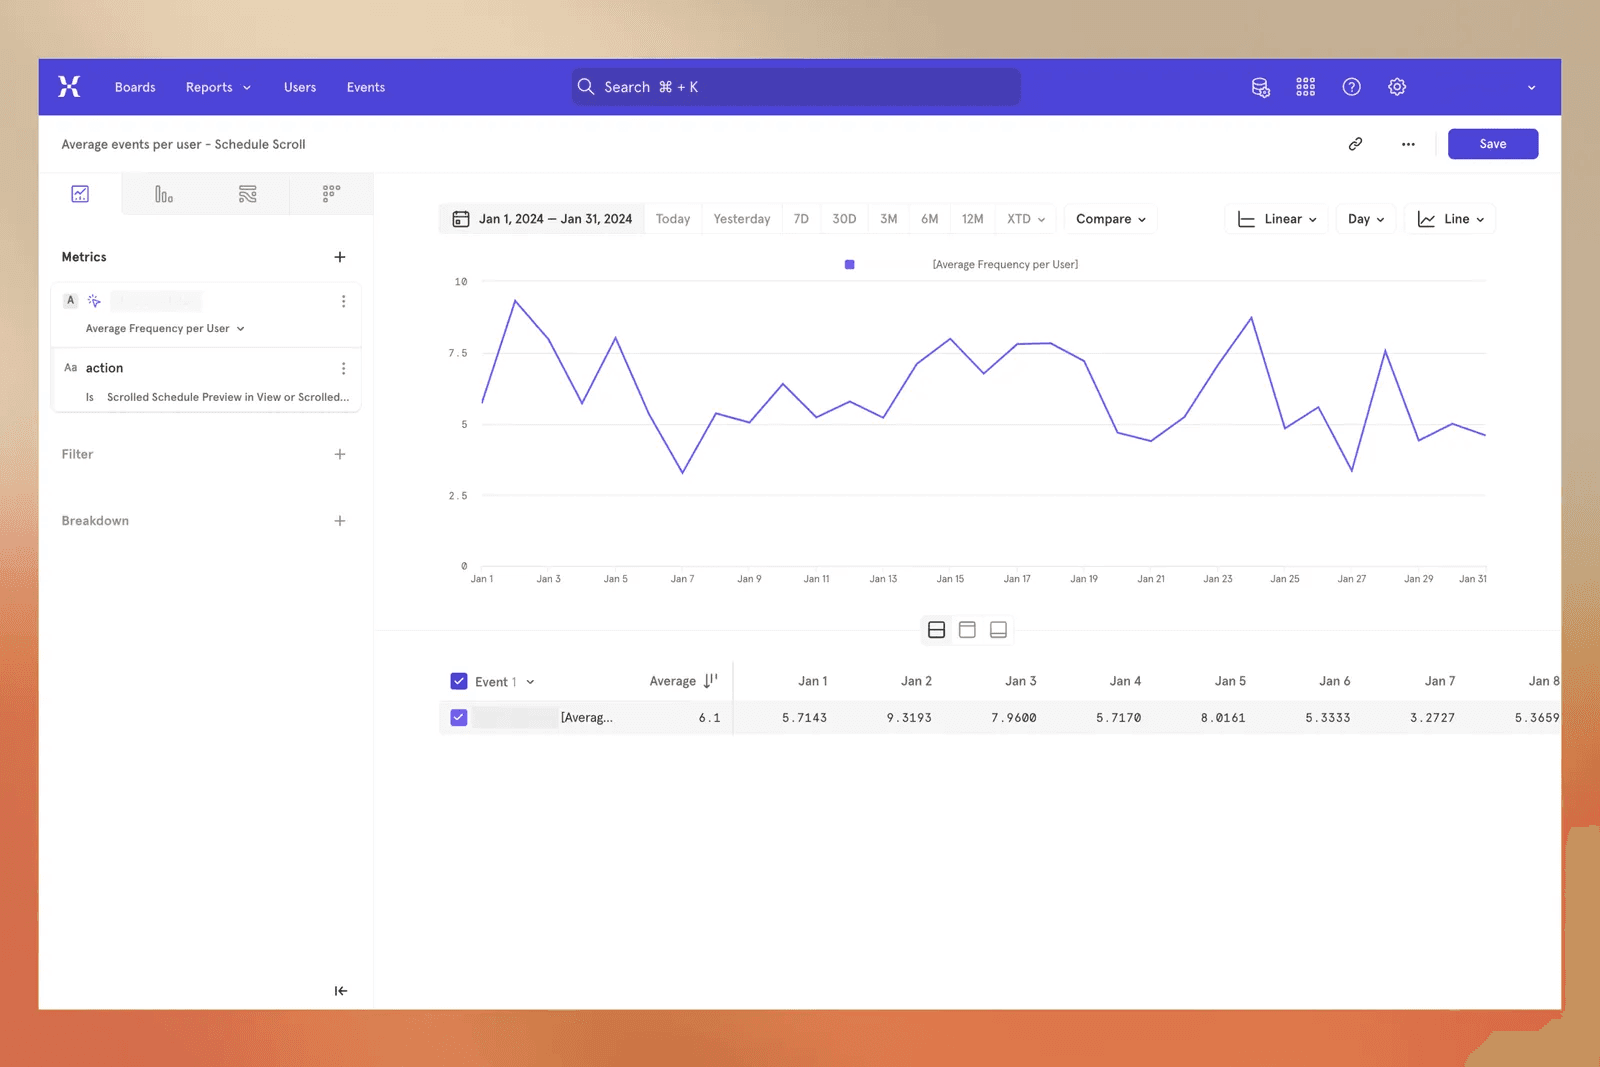
Task: Switch to chart-only layout icon
Action: click(x=967, y=630)
